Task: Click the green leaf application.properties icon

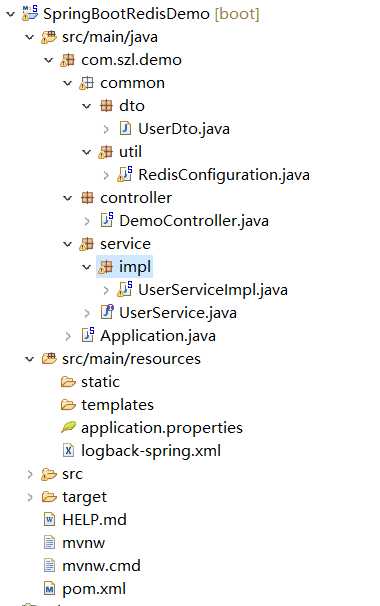Action: 68,427
